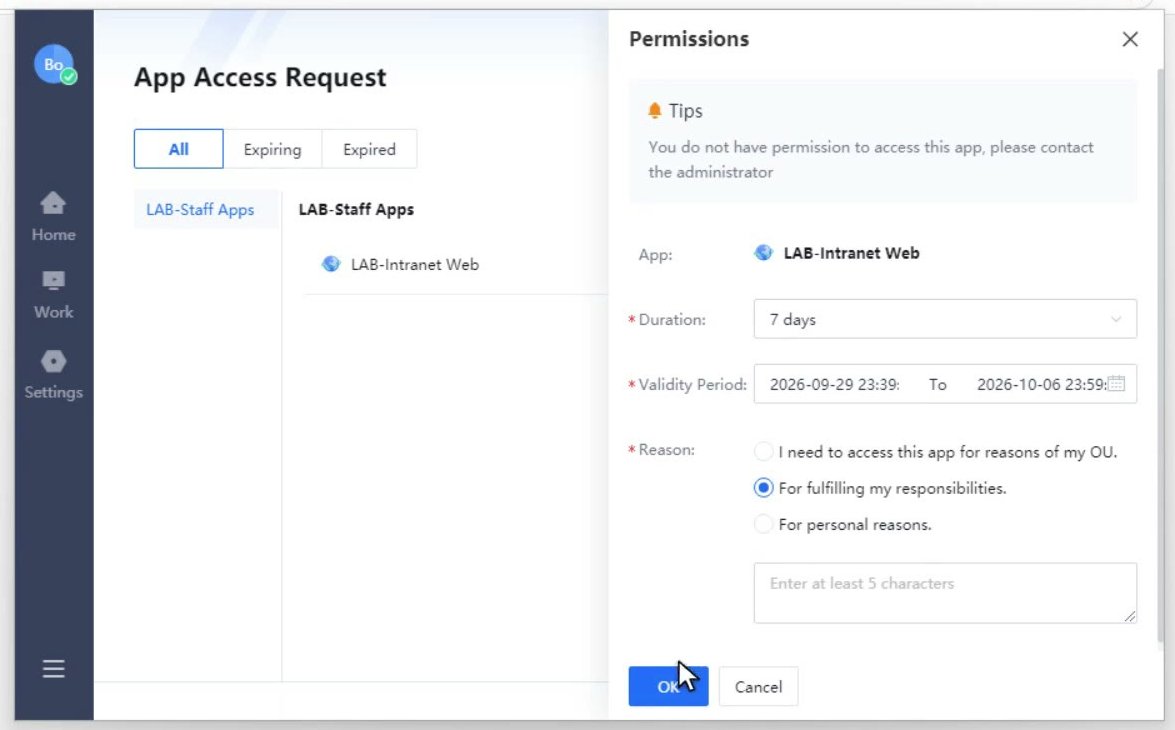Click the 'LAB-Staff Apps' bold section heading
This screenshot has height=730, width=1175.
[356, 210]
